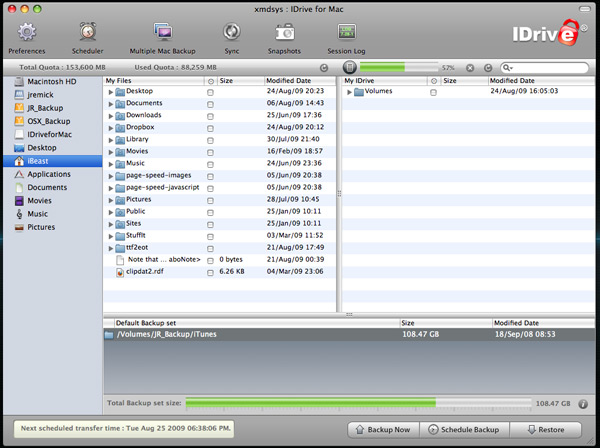Viewport: 600px width, 448px height.
Task: Sort My Files by Size column
Action: click(x=240, y=81)
